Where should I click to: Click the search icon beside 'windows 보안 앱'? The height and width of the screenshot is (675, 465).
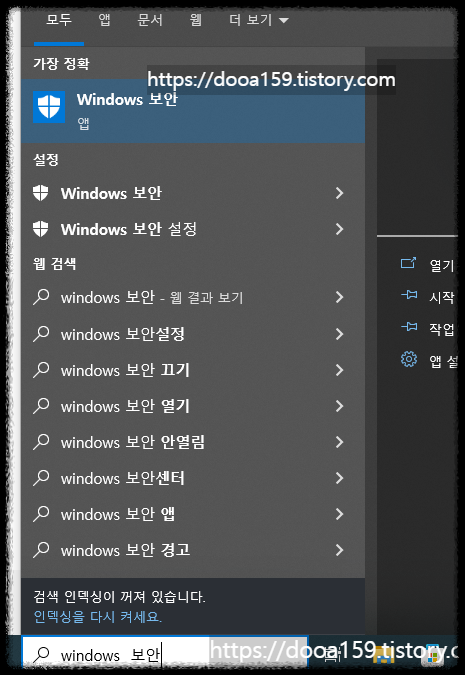(x=41, y=514)
